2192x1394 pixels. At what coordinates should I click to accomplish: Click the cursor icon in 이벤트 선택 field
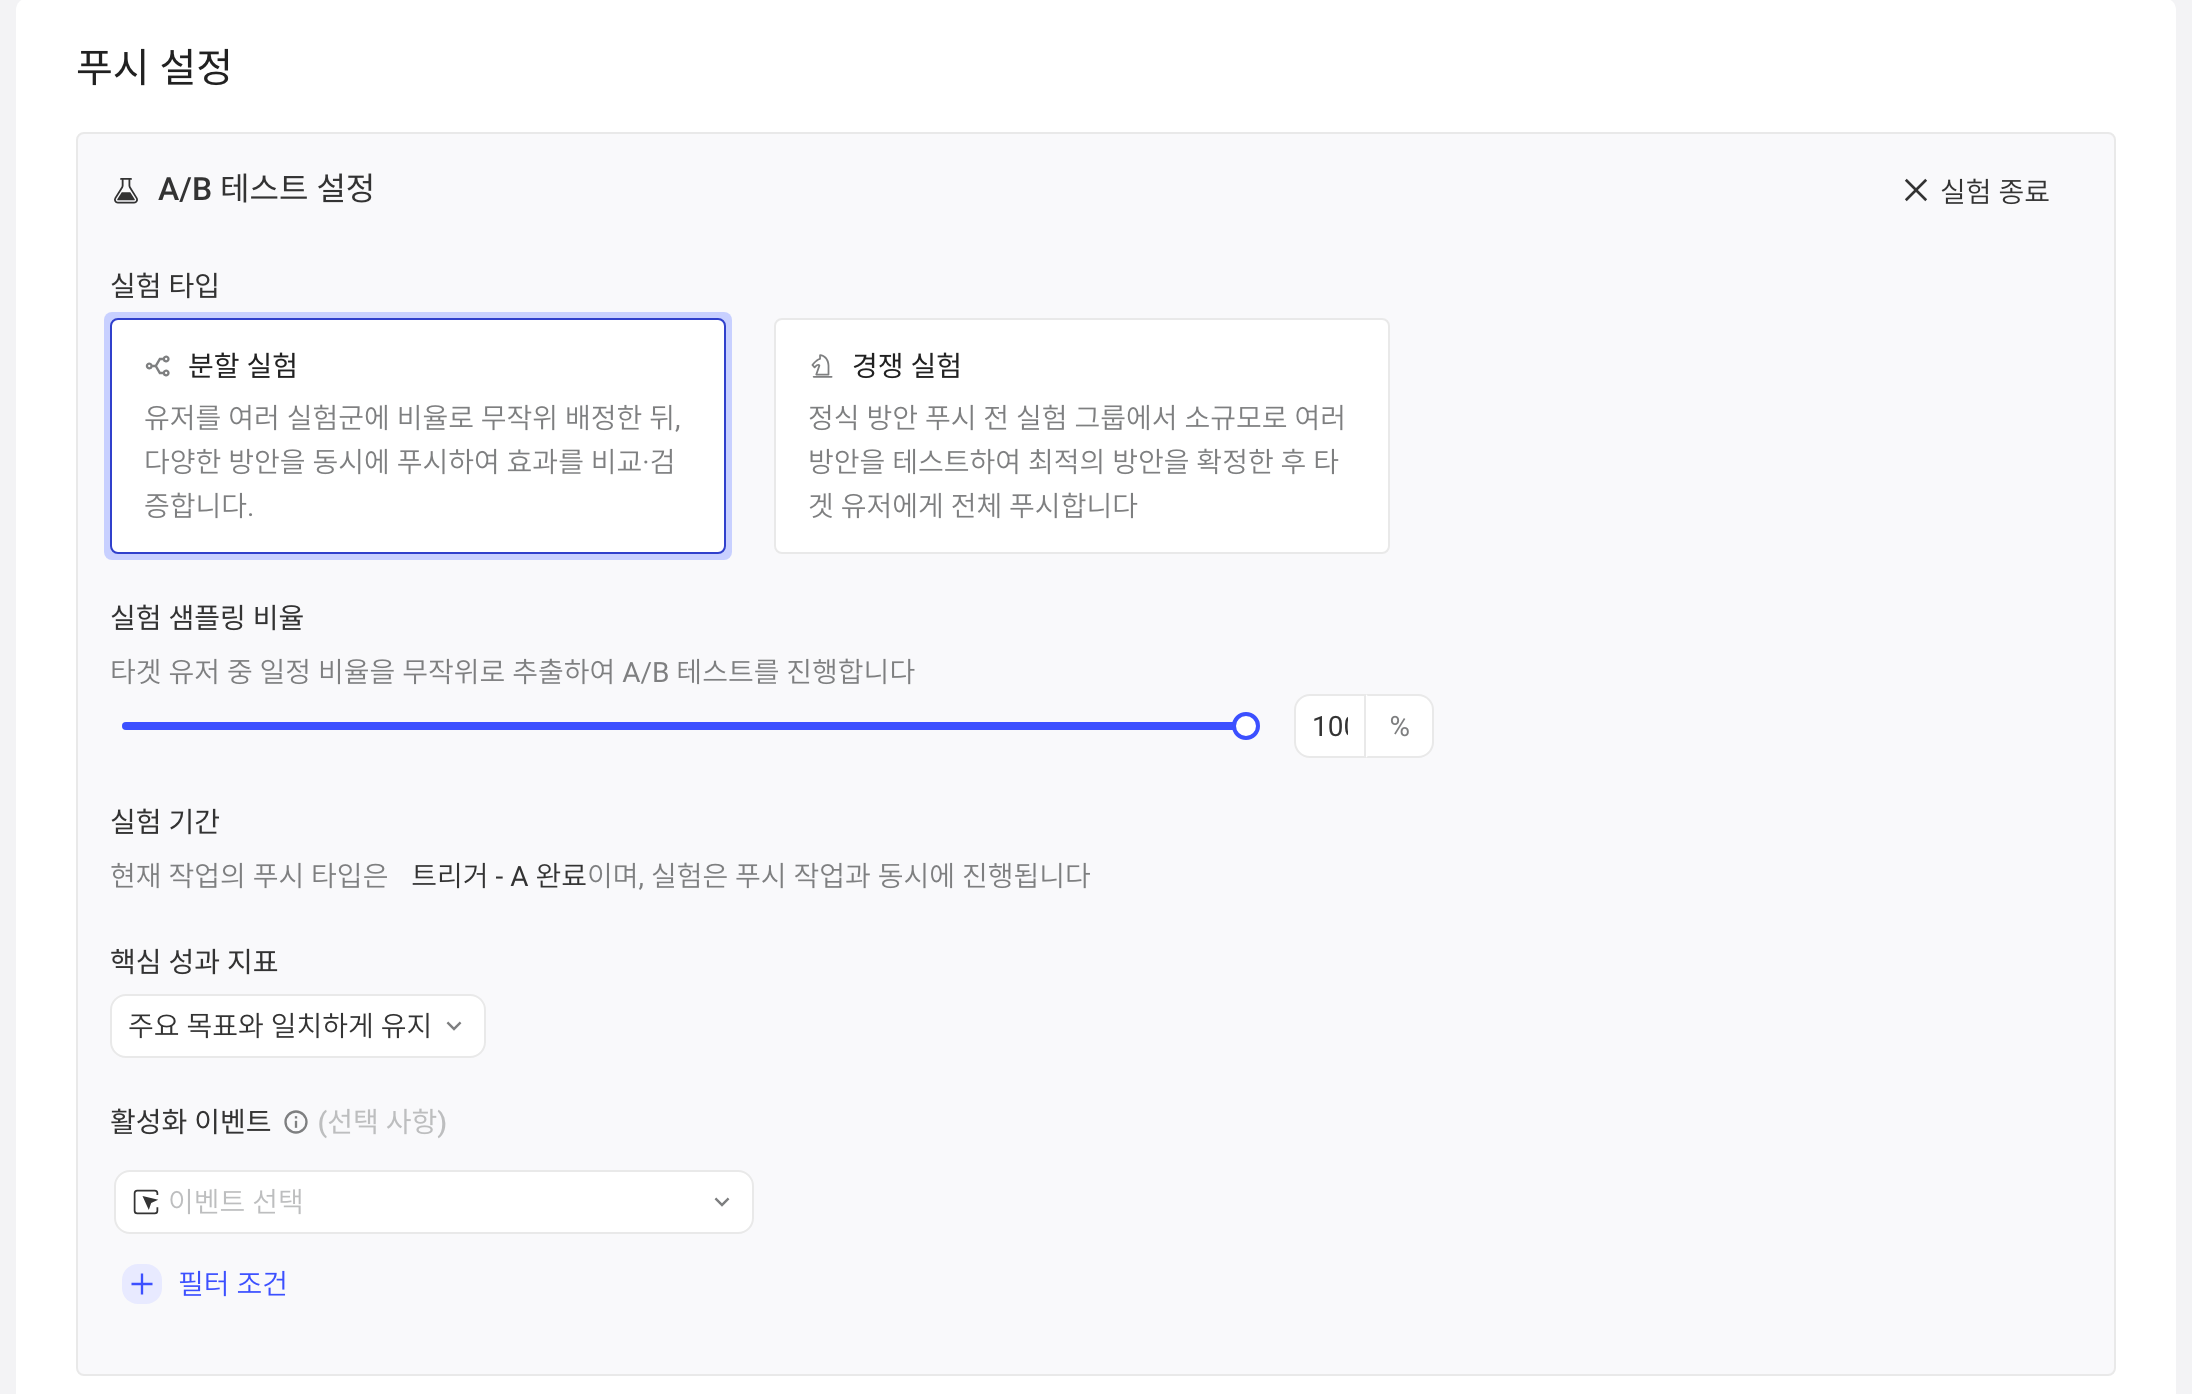coord(146,1201)
